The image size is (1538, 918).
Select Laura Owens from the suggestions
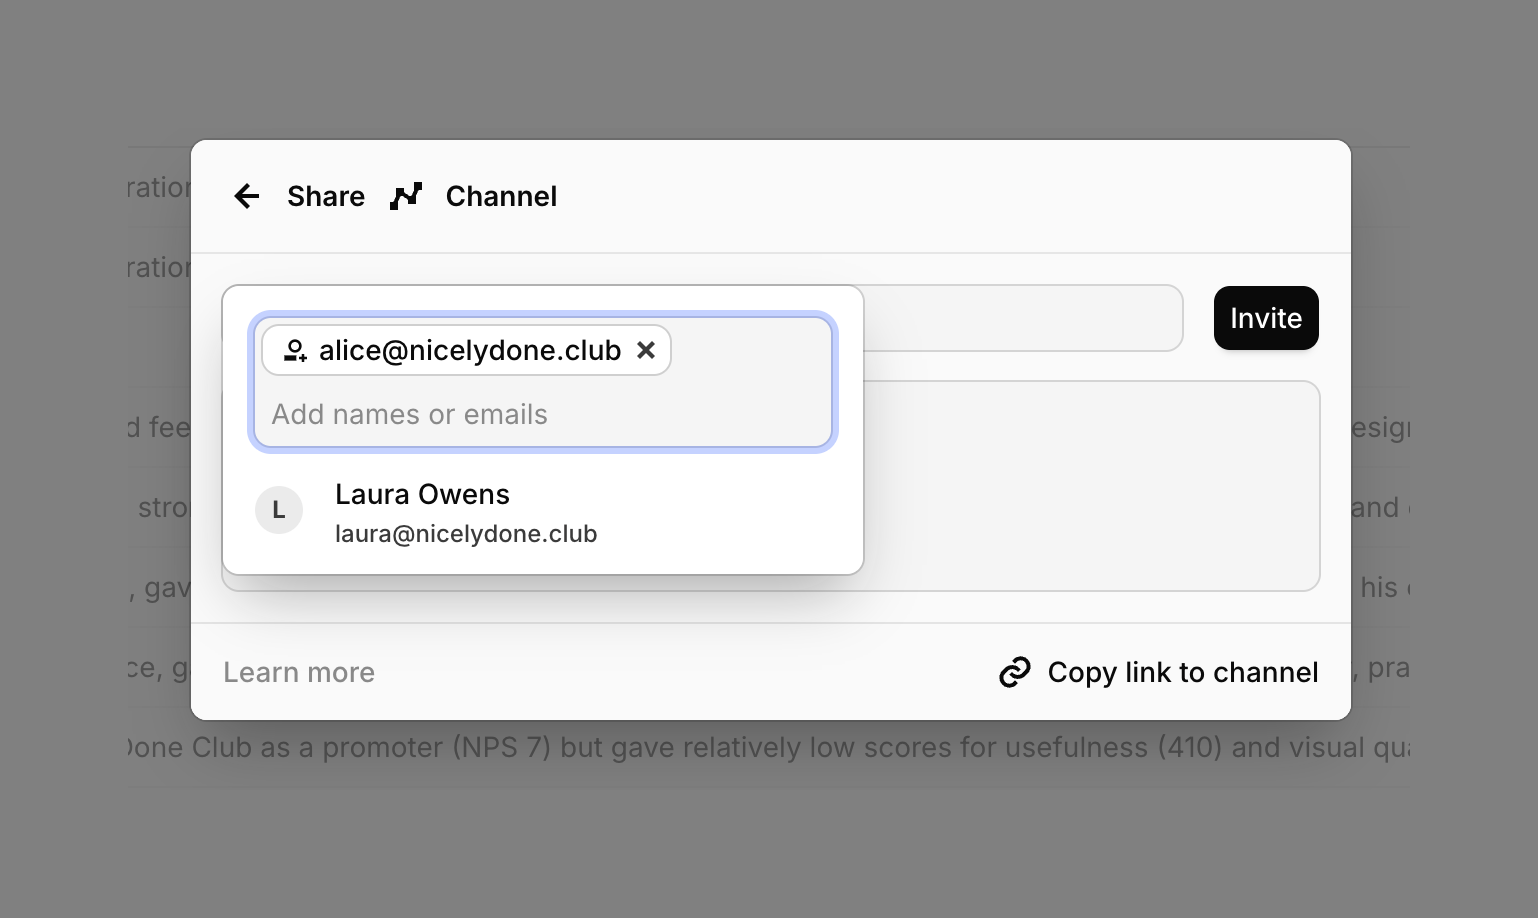tap(422, 494)
